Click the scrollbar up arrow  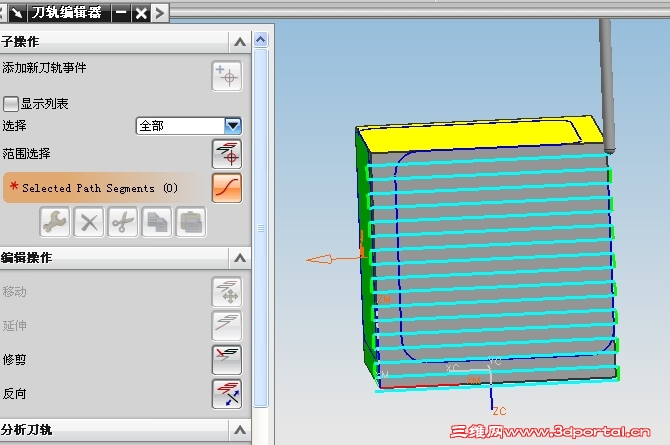(x=261, y=40)
